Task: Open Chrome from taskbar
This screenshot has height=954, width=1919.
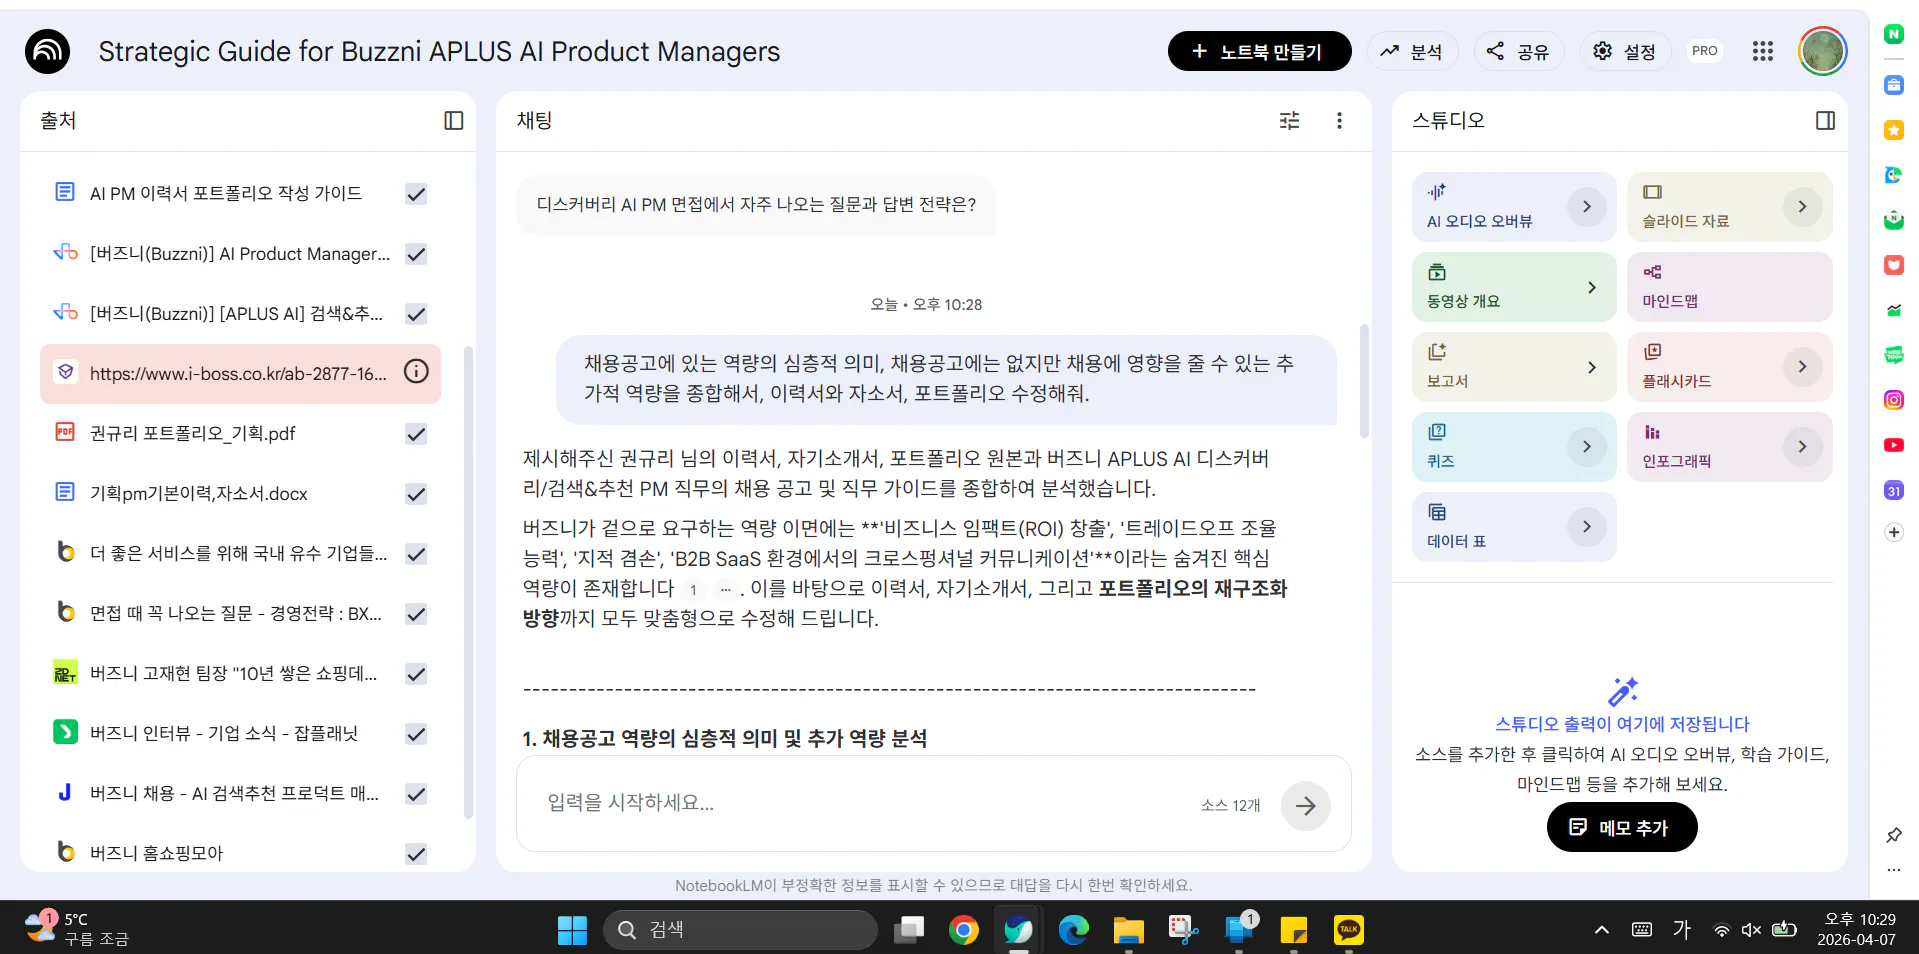Action: coord(964,930)
